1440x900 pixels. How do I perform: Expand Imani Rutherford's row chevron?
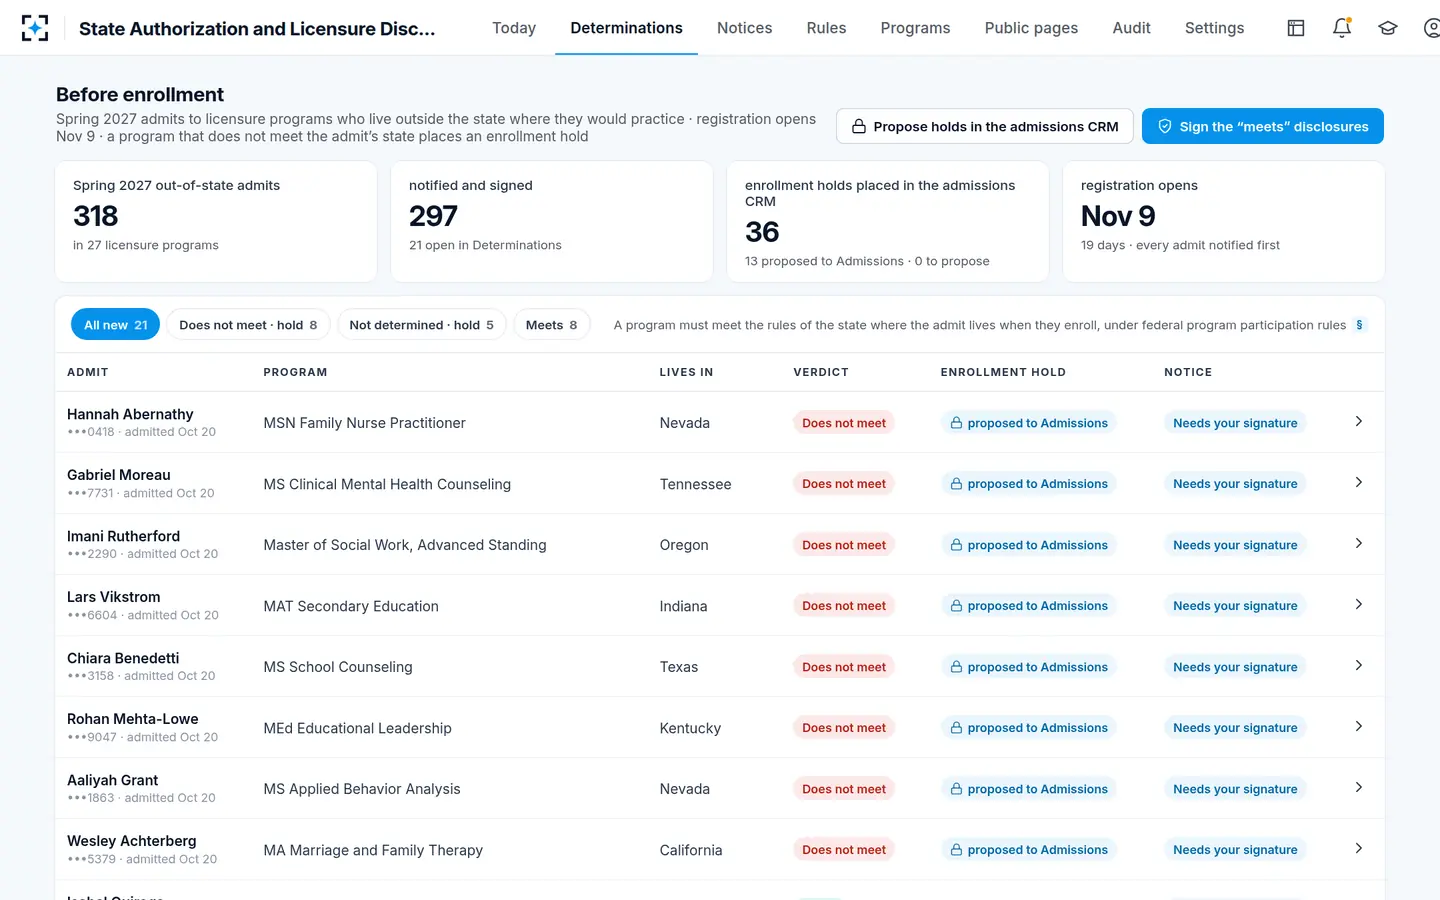(1358, 544)
